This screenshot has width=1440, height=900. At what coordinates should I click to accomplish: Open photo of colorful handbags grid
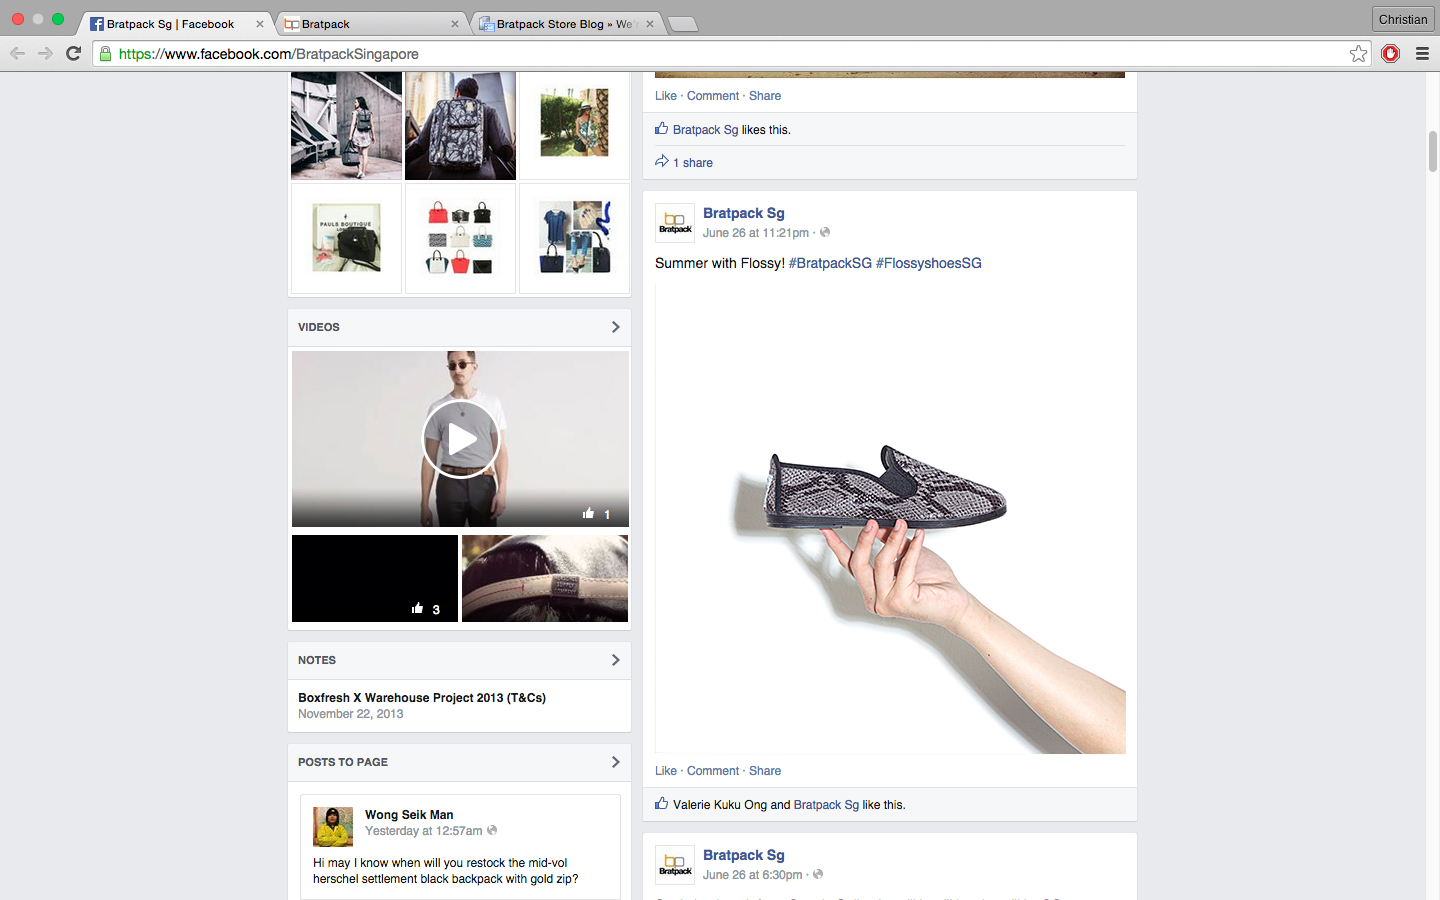click(460, 238)
